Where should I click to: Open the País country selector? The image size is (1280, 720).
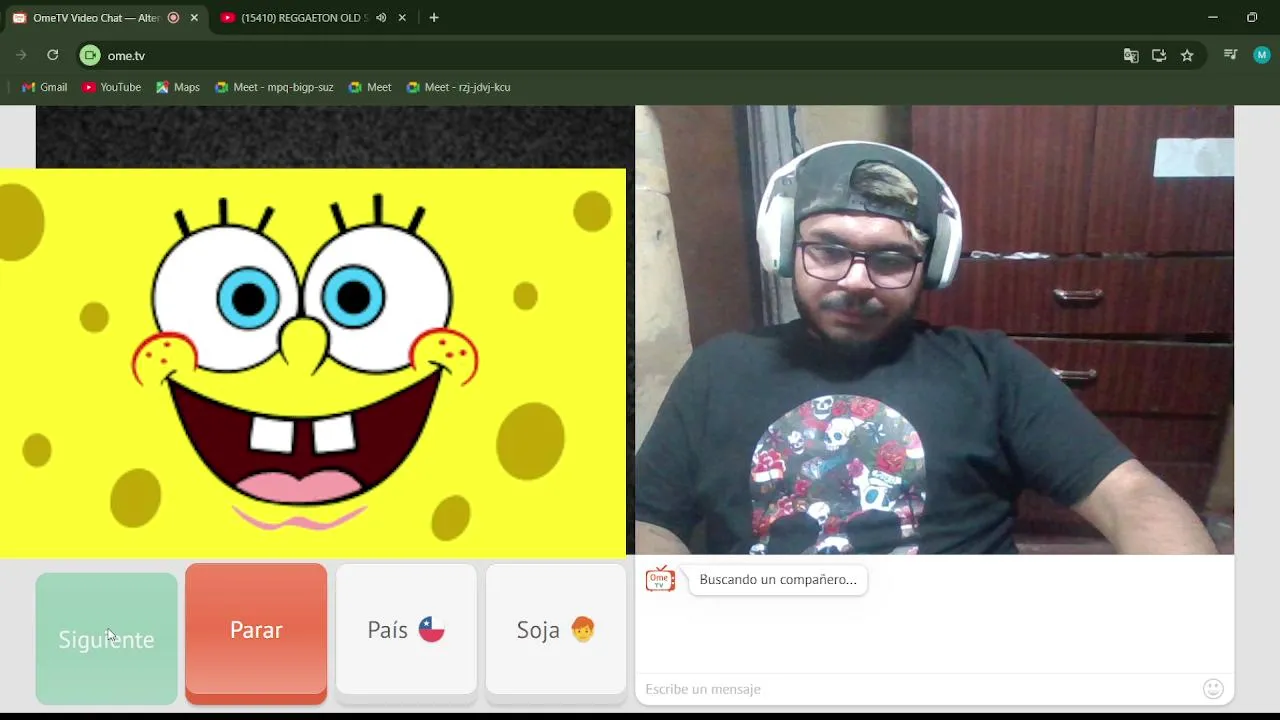[406, 630]
